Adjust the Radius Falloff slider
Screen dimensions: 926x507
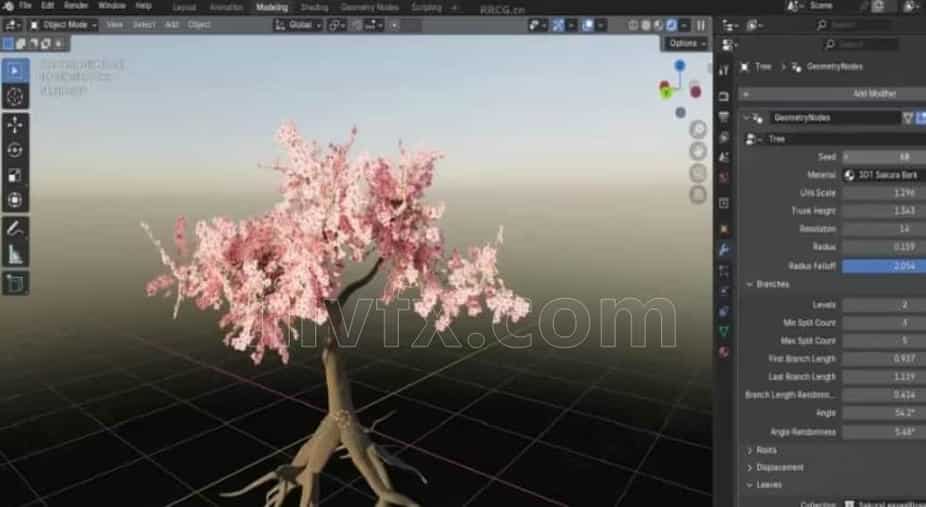tap(884, 266)
